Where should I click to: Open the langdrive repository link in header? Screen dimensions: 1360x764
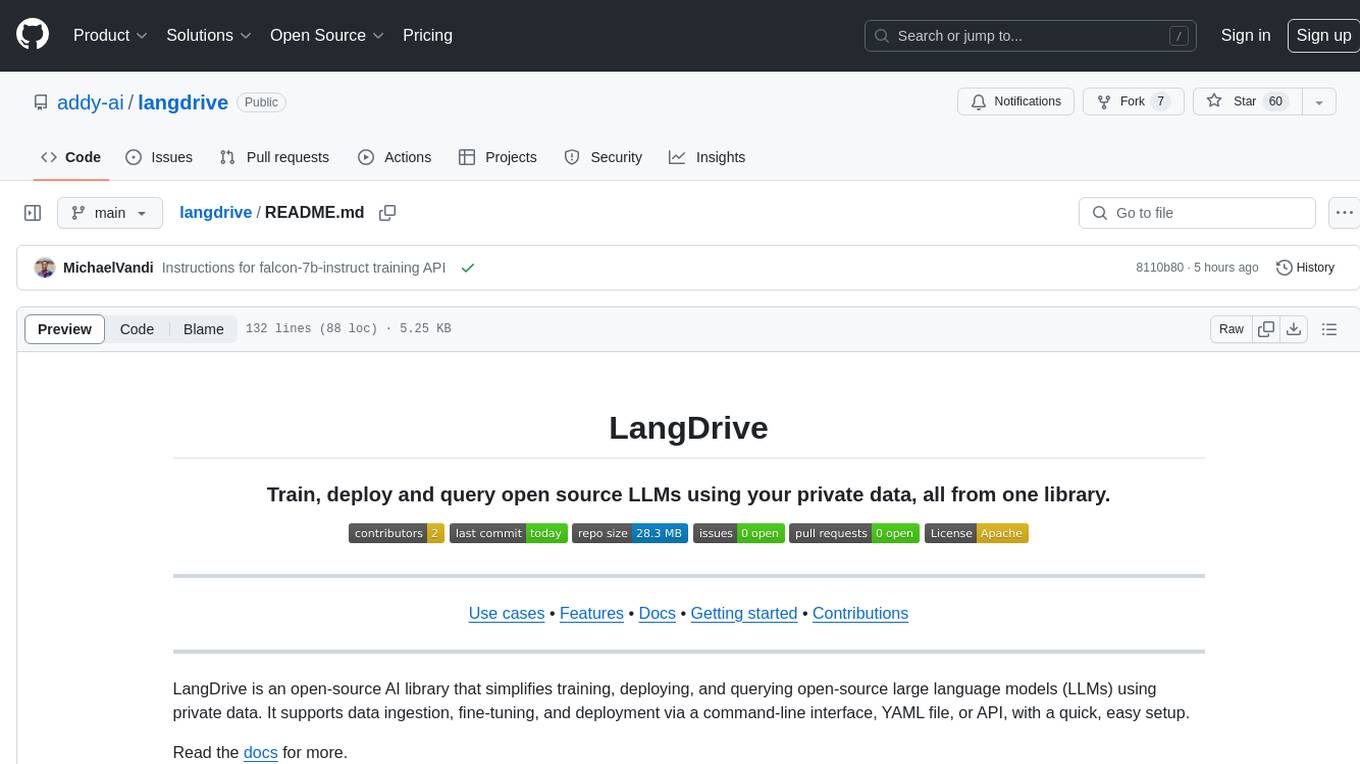click(183, 102)
